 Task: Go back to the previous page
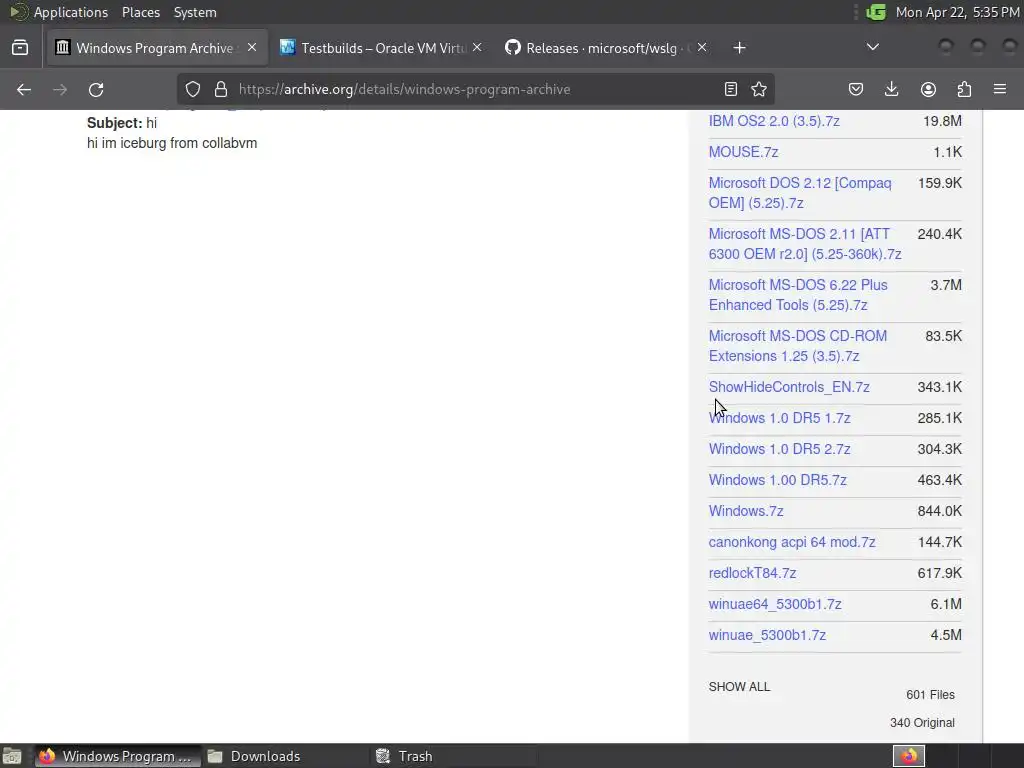pyautogui.click(x=24, y=89)
